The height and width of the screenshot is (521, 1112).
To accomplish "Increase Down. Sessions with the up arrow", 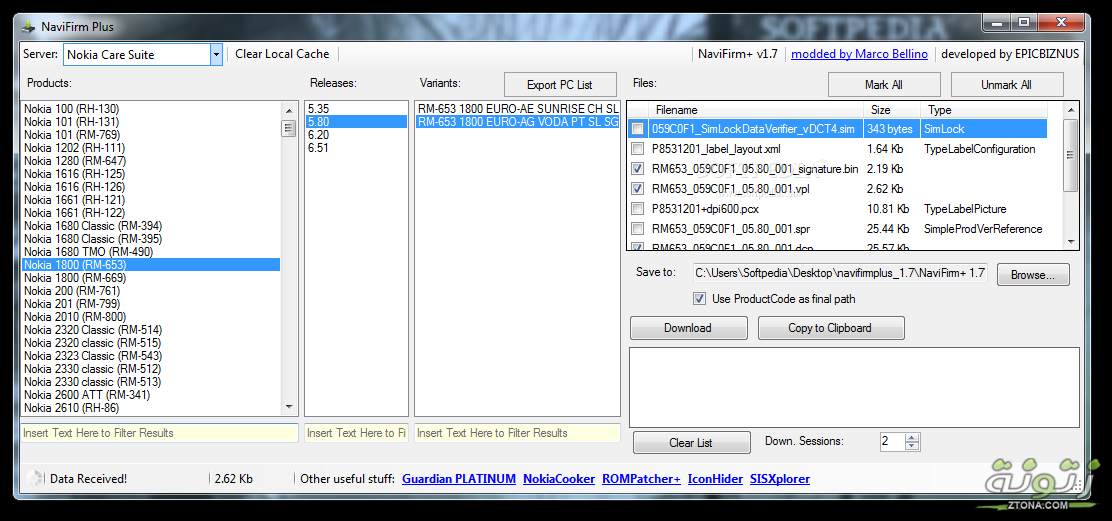I will 912,437.
